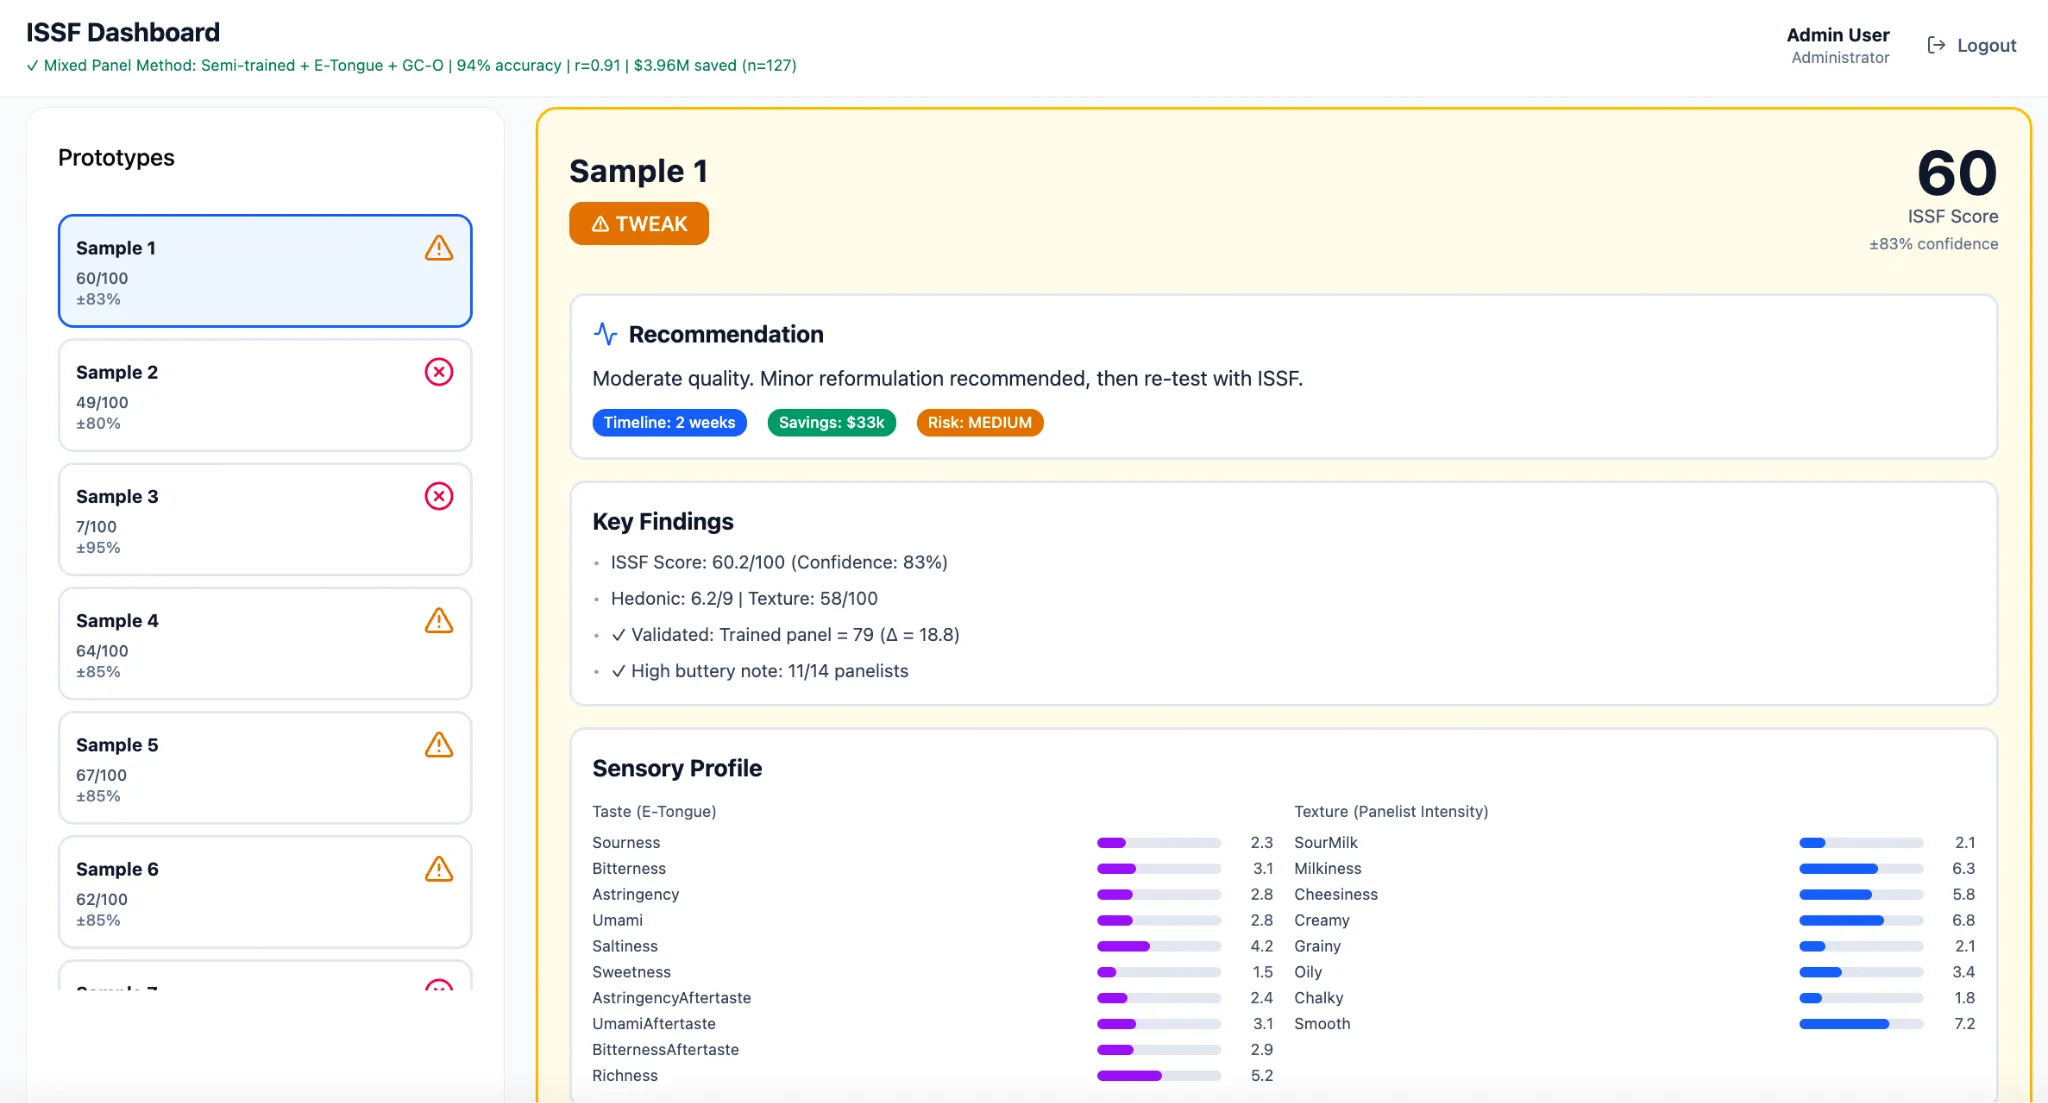The image size is (2048, 1103).
Task: Click the warning triangle icon on Sample 6
Action: pos(439,869)
